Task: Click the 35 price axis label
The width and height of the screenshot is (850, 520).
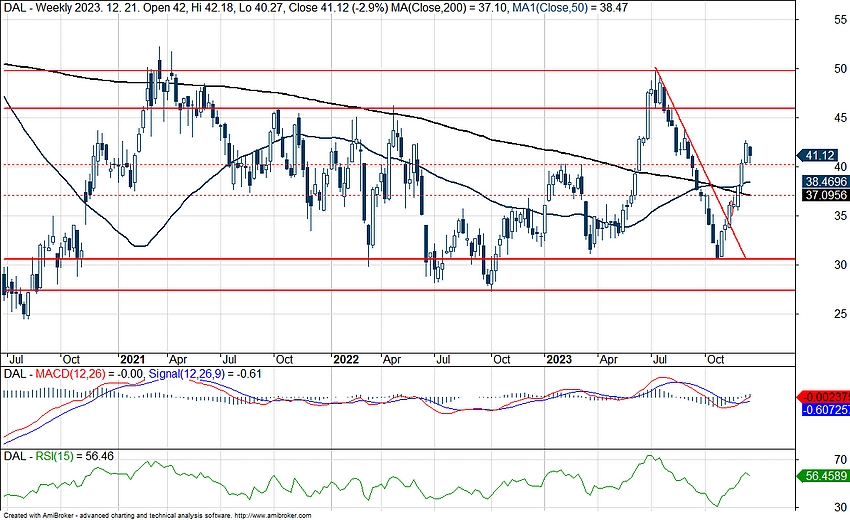Action: [841, 216]
